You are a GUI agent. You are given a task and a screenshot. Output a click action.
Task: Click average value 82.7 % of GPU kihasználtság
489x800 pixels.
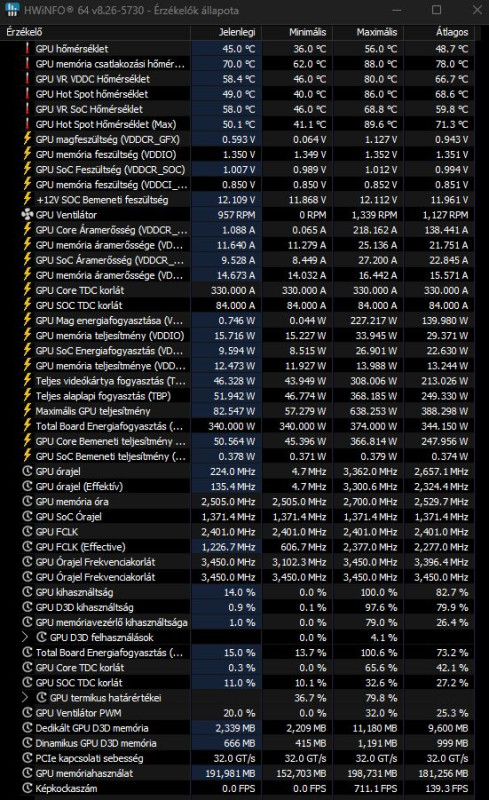tap(452, 592)
